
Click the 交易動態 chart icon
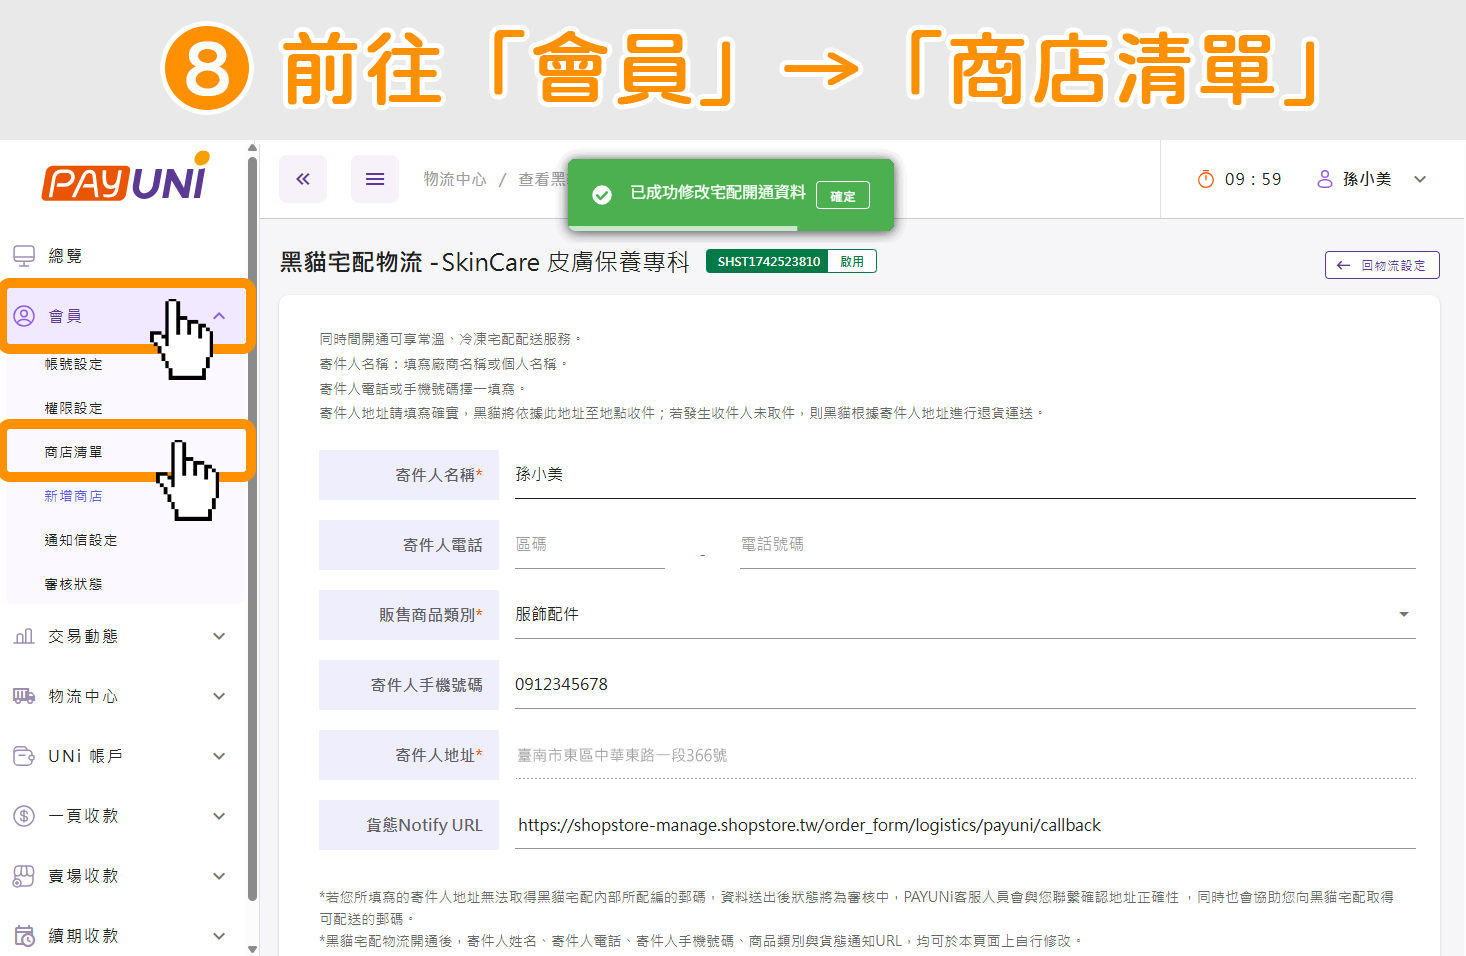click(x=24, y=636)
